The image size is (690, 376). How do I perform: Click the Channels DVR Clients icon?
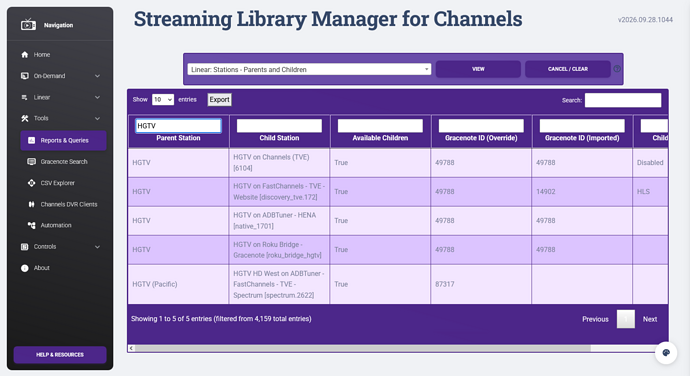(31, 204)
